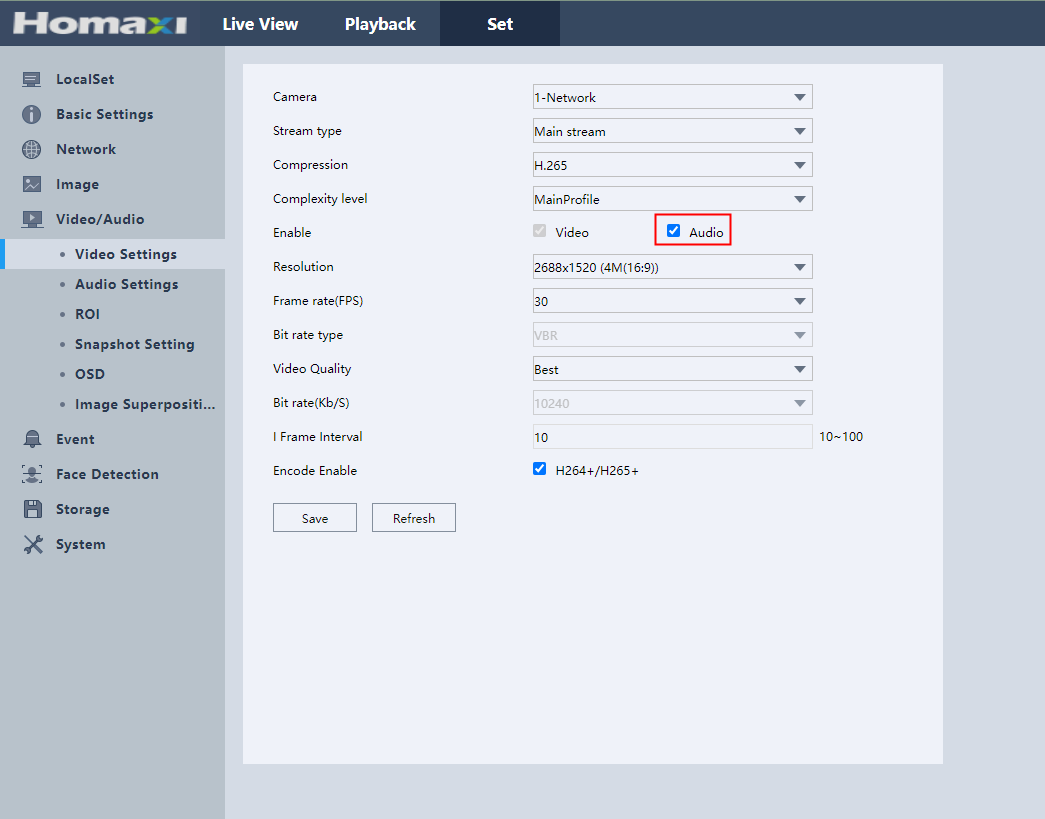Click the Network globe icon
The height and width of the screenshot is (819, 1045).
tap(31, 149)
